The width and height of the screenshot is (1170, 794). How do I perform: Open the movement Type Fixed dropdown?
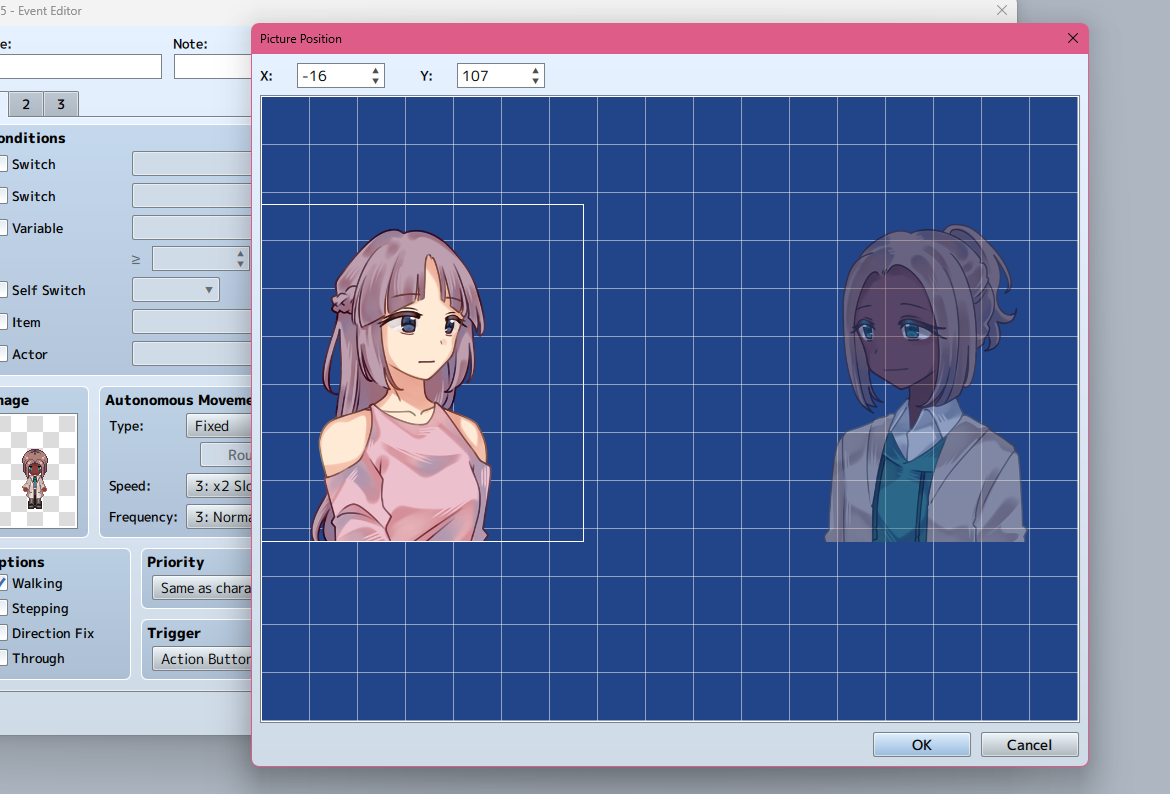(x=218, y=426)
